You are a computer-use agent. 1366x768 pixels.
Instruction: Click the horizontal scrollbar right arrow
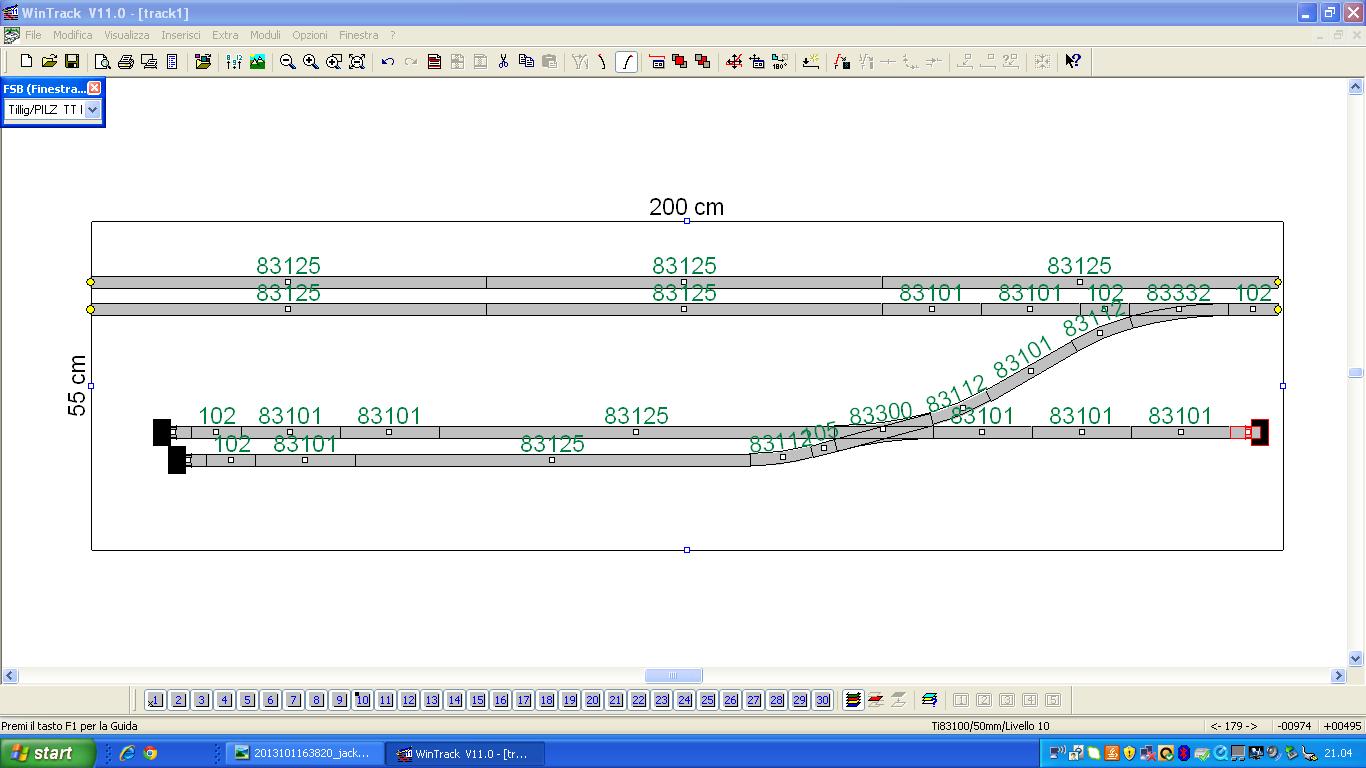[x=1339, y=675]
